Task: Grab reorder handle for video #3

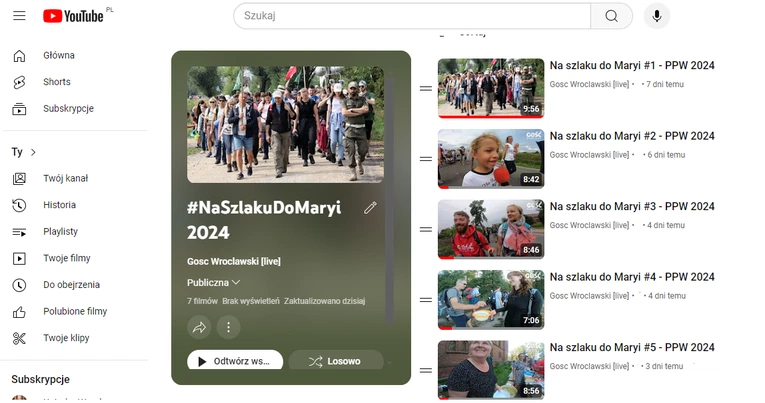Action: (426, 229)
